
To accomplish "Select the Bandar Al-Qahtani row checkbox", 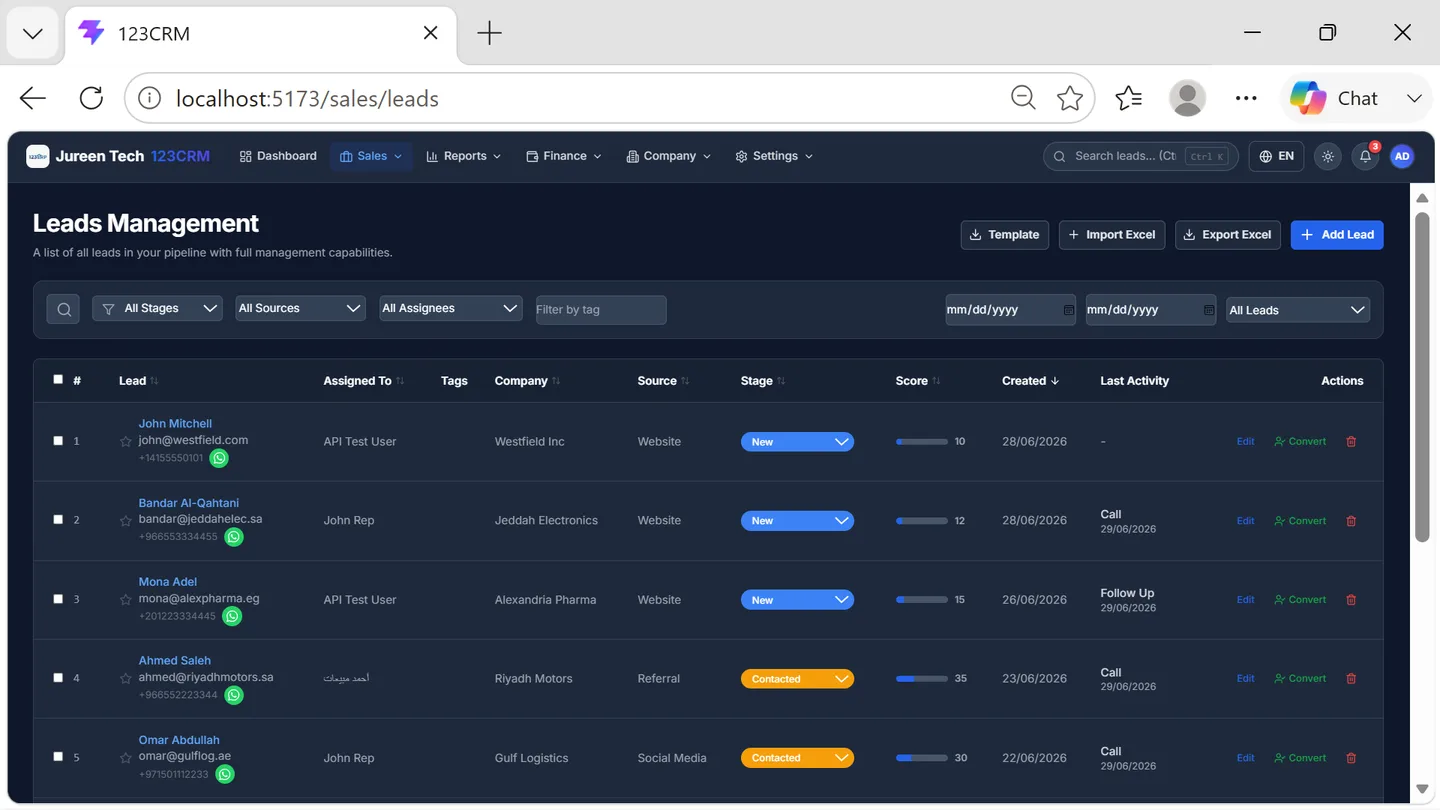I will [x=58, y=519].
